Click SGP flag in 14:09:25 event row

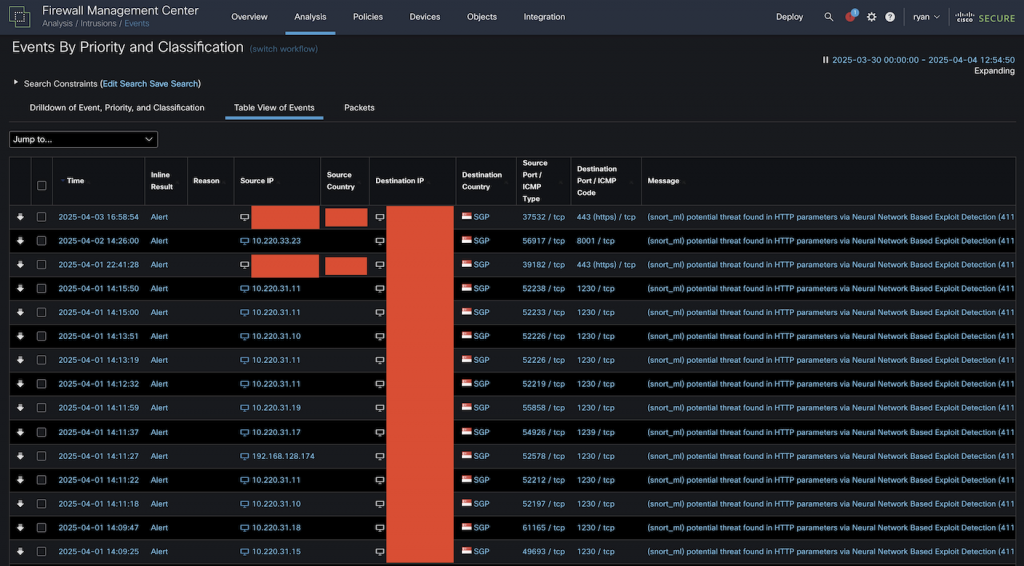[x=466, y=551]
